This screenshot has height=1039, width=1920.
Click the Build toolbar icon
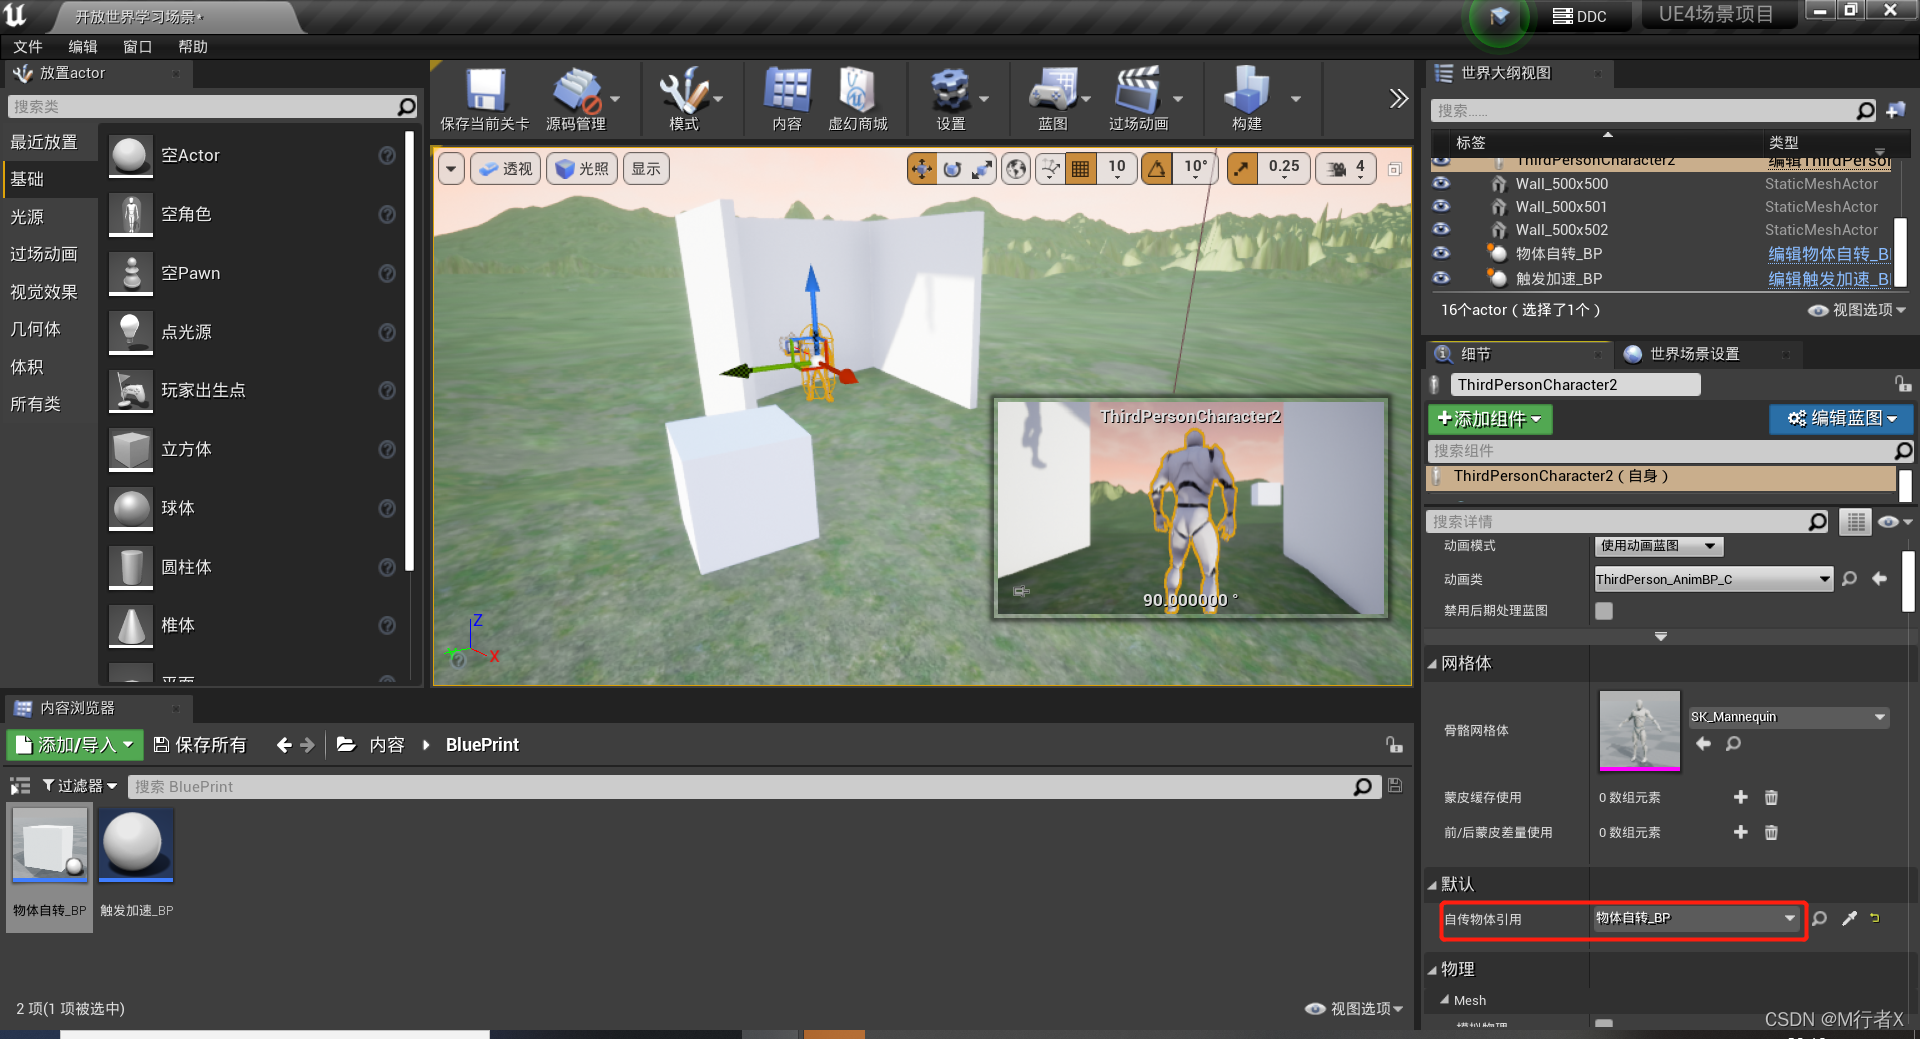[x=1246, y=91]
